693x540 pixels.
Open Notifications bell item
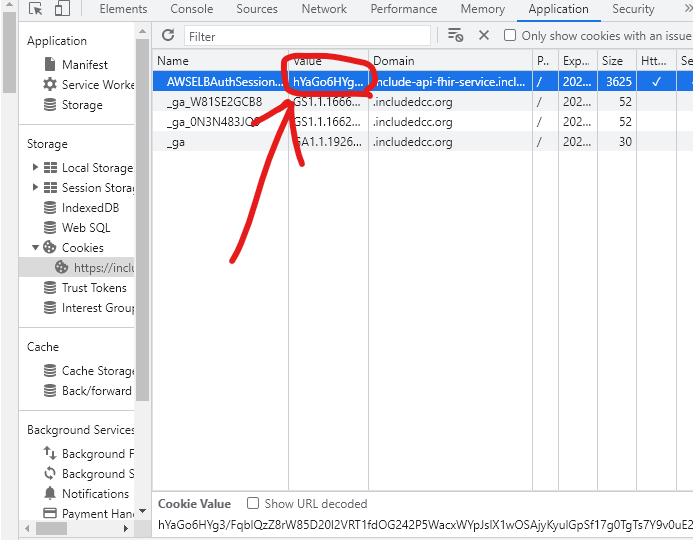[x=87, y=493]
